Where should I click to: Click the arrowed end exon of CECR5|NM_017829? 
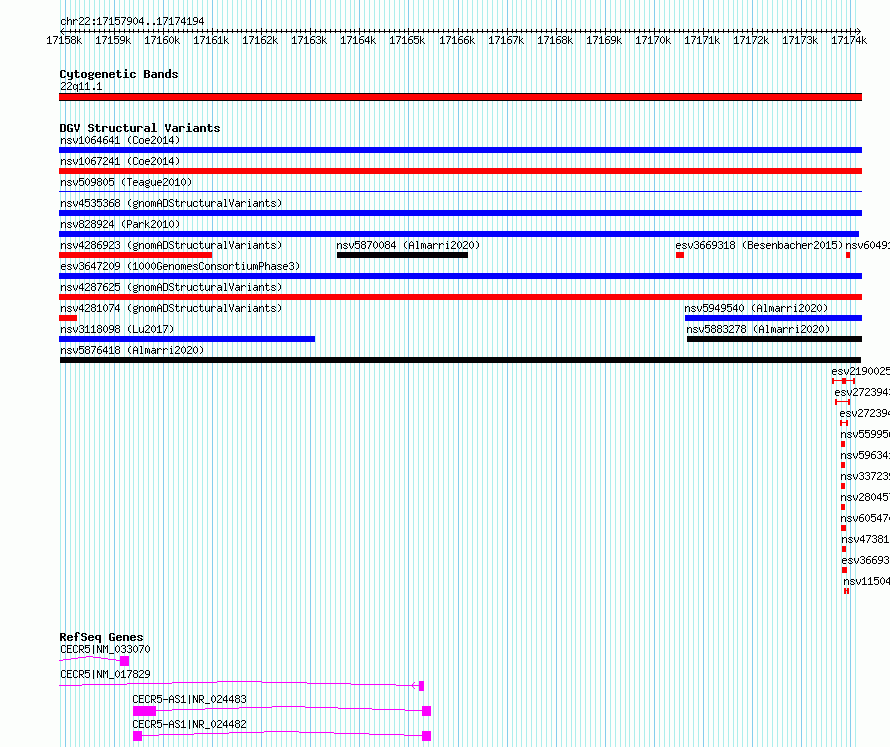pyautogui.click(x=421, y=686)
